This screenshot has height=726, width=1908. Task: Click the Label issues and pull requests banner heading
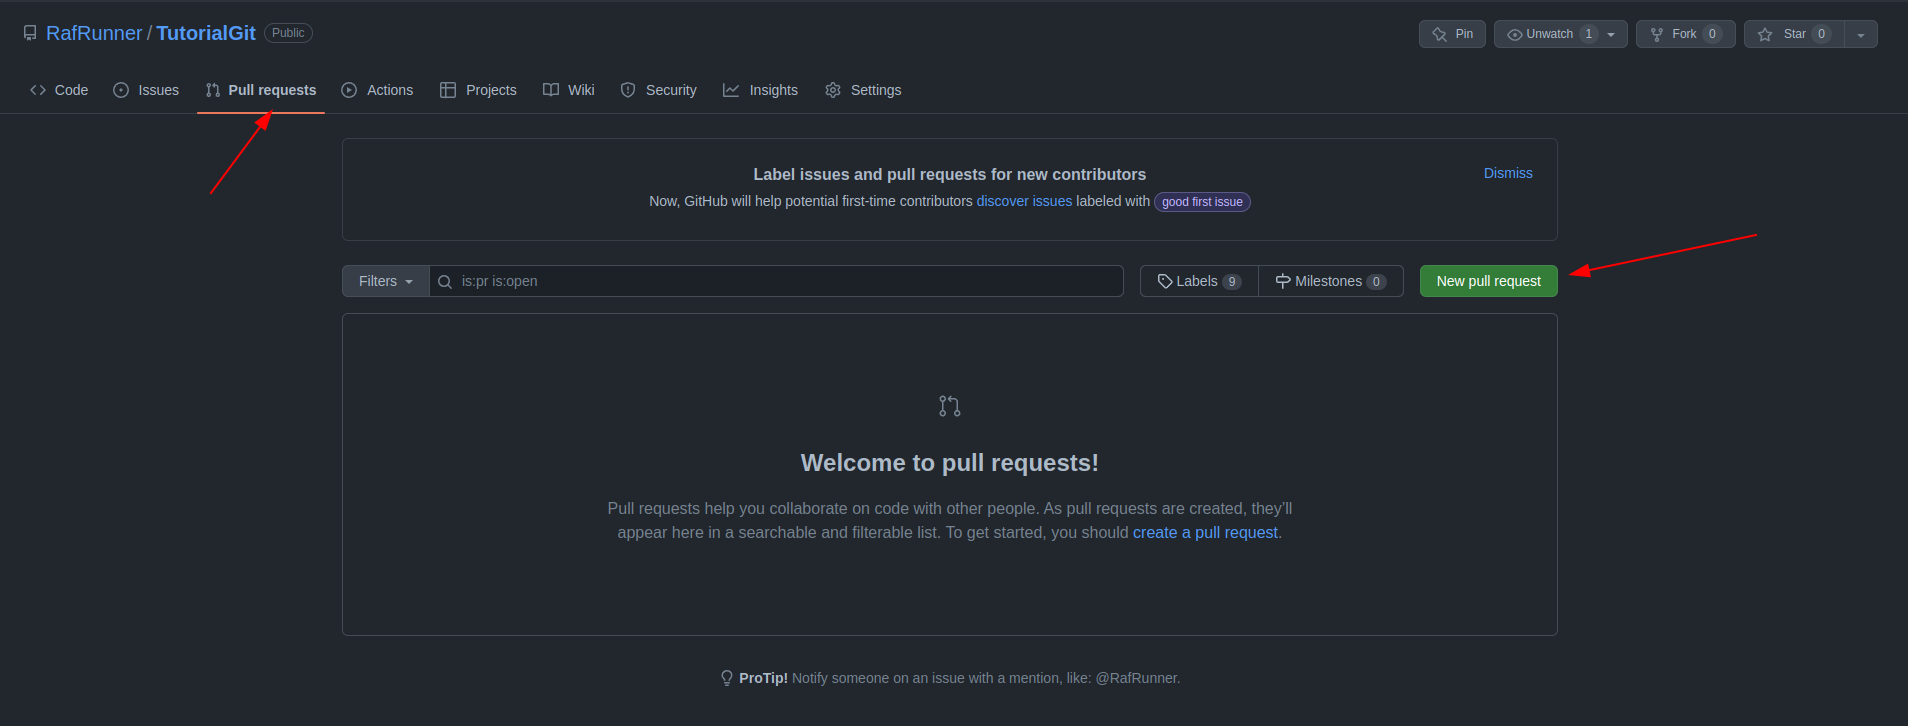[950, 174]
